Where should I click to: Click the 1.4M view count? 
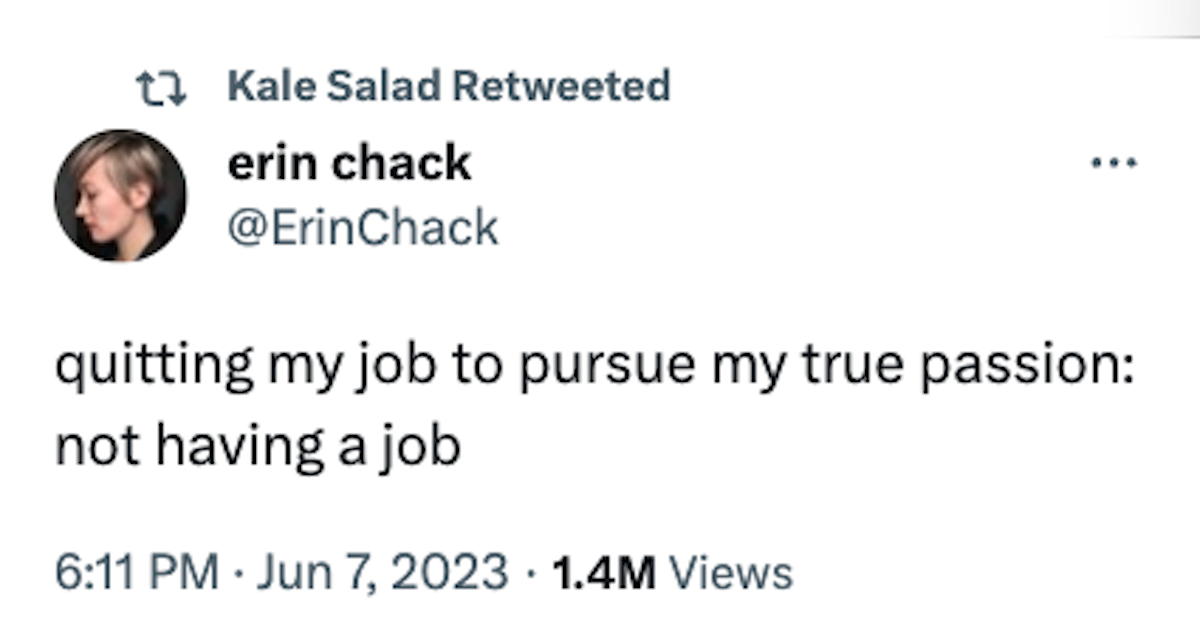[603, 573]
